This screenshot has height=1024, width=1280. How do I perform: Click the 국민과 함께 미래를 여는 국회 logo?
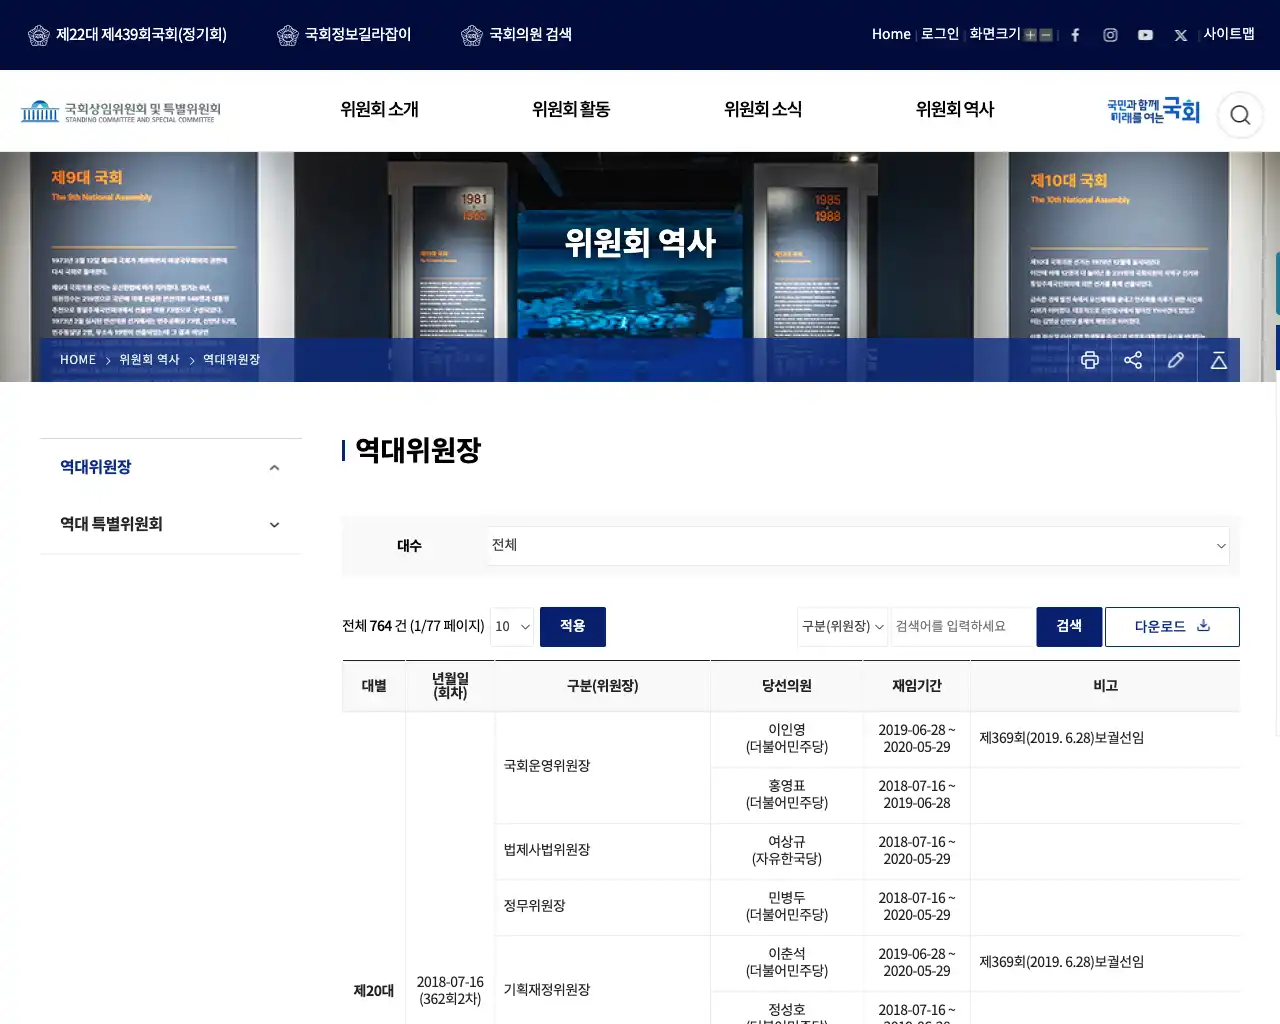click(x=1153, y=111)
